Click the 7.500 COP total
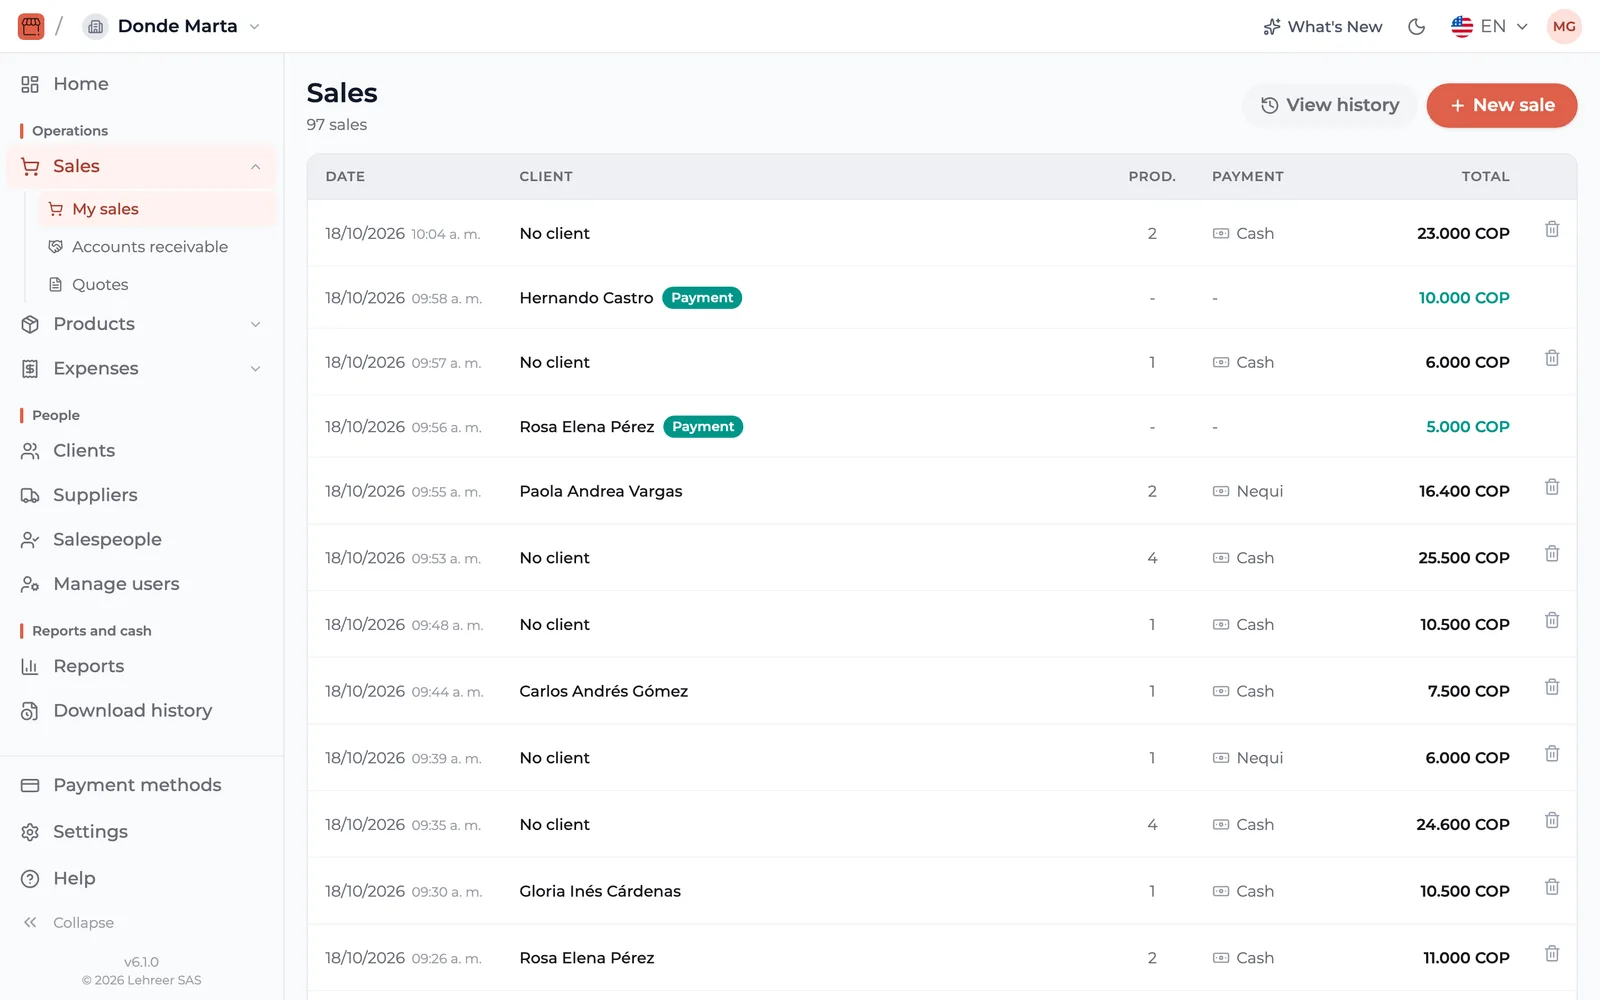The height and width of the screenshot is (1000, 1600). point(1468,691)
